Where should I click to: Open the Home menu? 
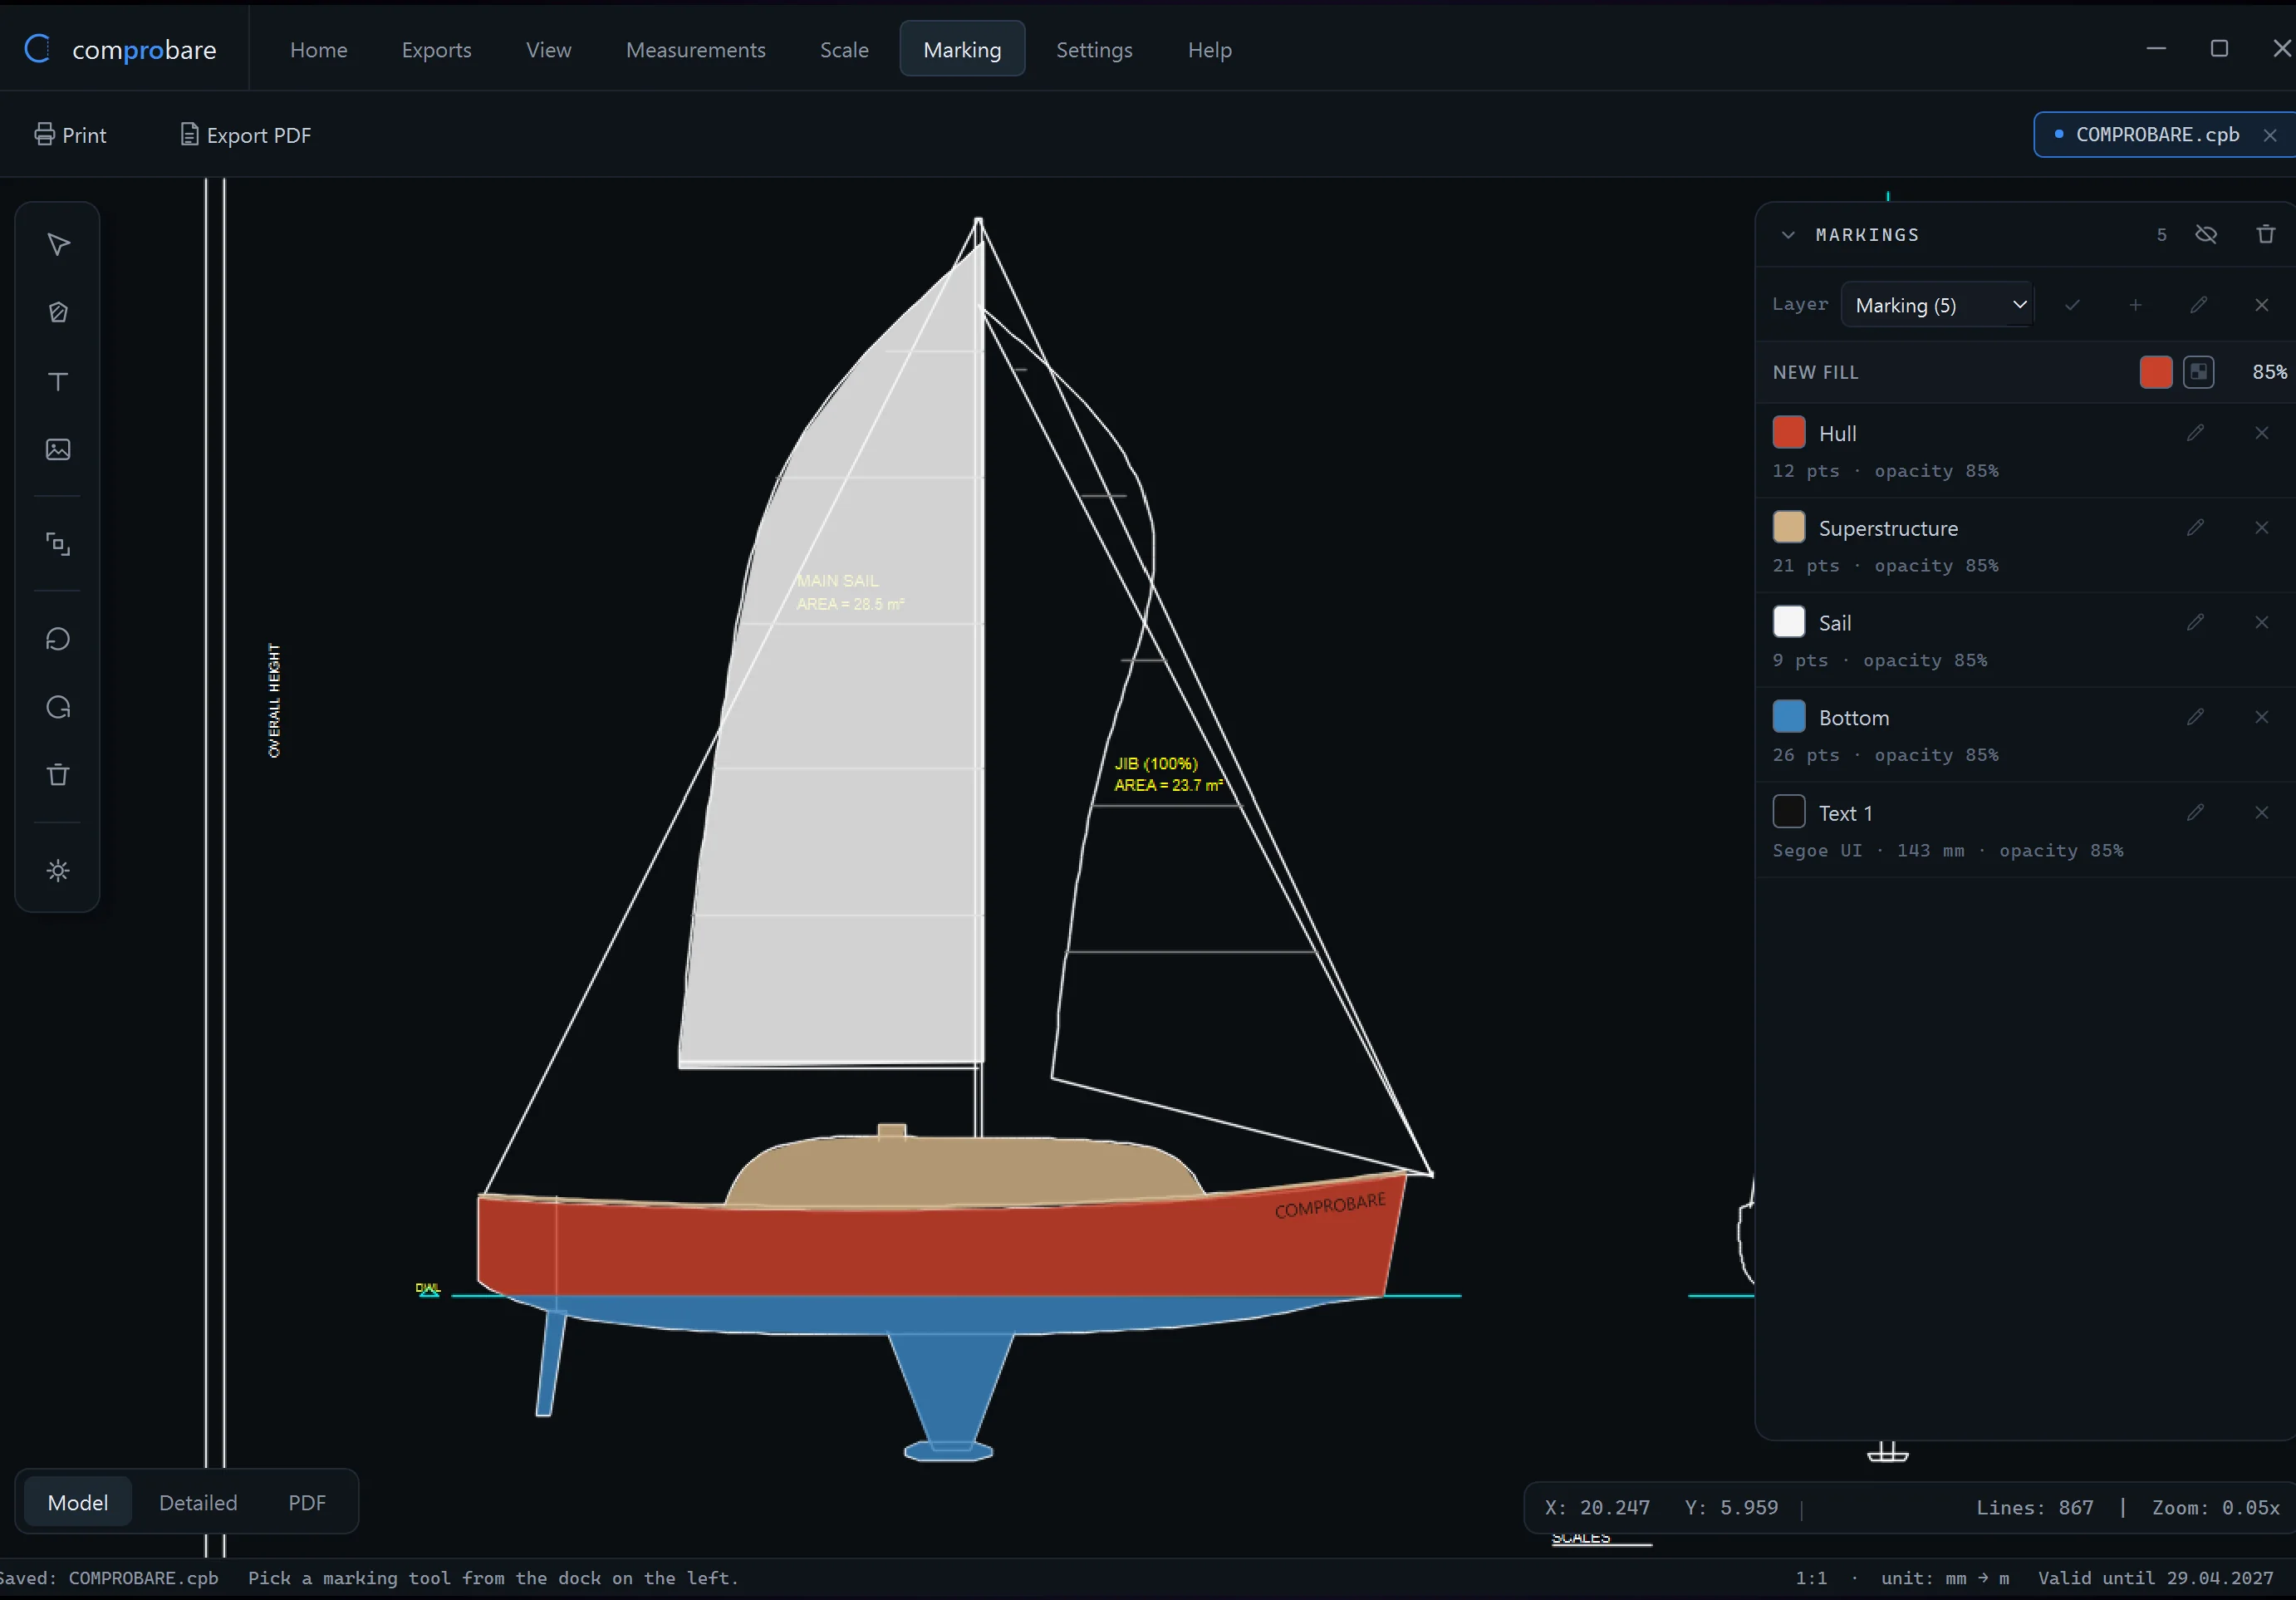(x=319, y=49)
